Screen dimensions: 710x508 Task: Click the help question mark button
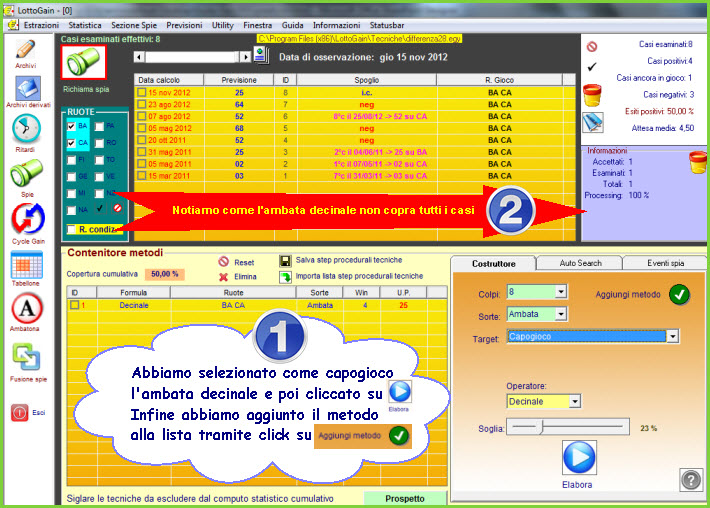pyautogui.click(x=691, y=479)
